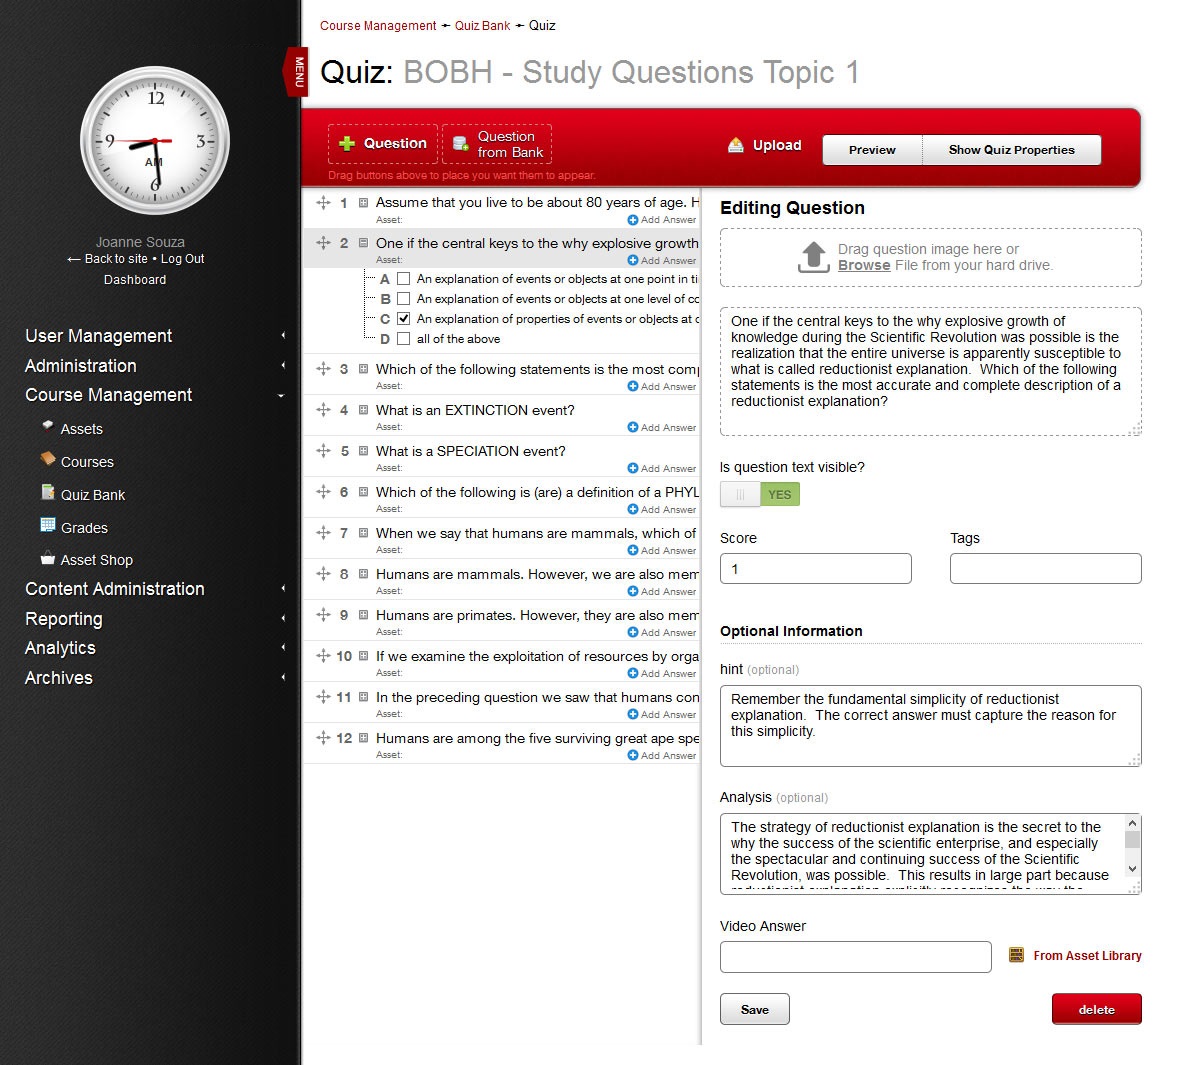Expand question 9 with the plus box
The height and width of the screenshot is (1065, 1203).
click(x=364, y=615)
